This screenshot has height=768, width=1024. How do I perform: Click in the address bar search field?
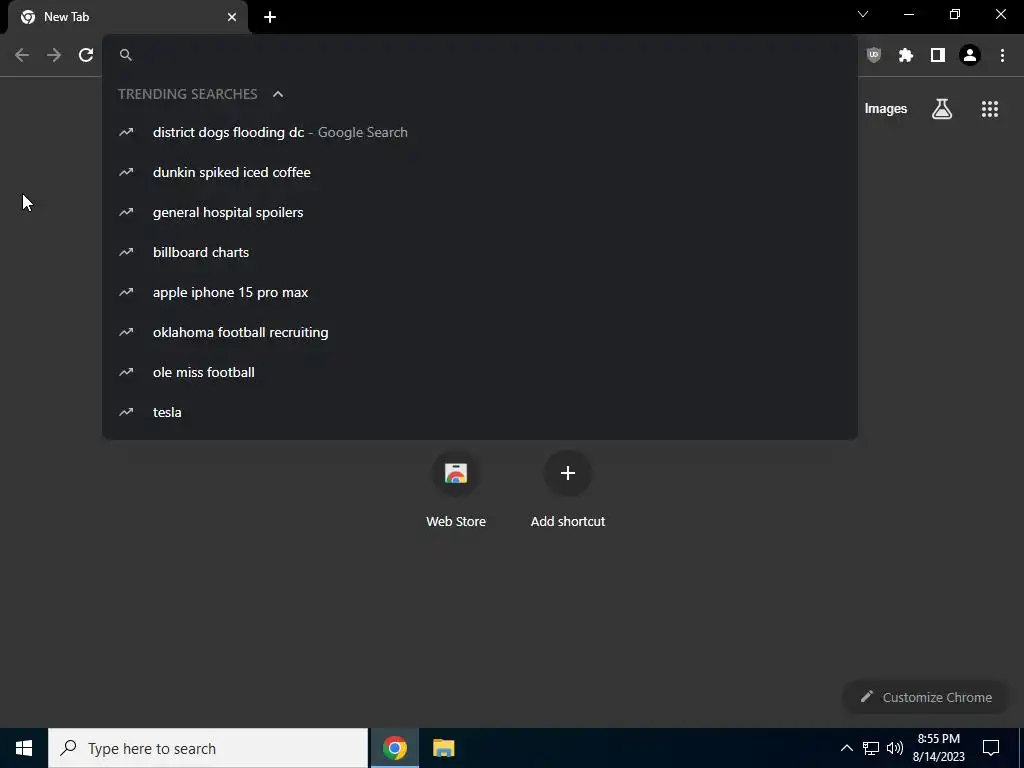pos(480,55)
